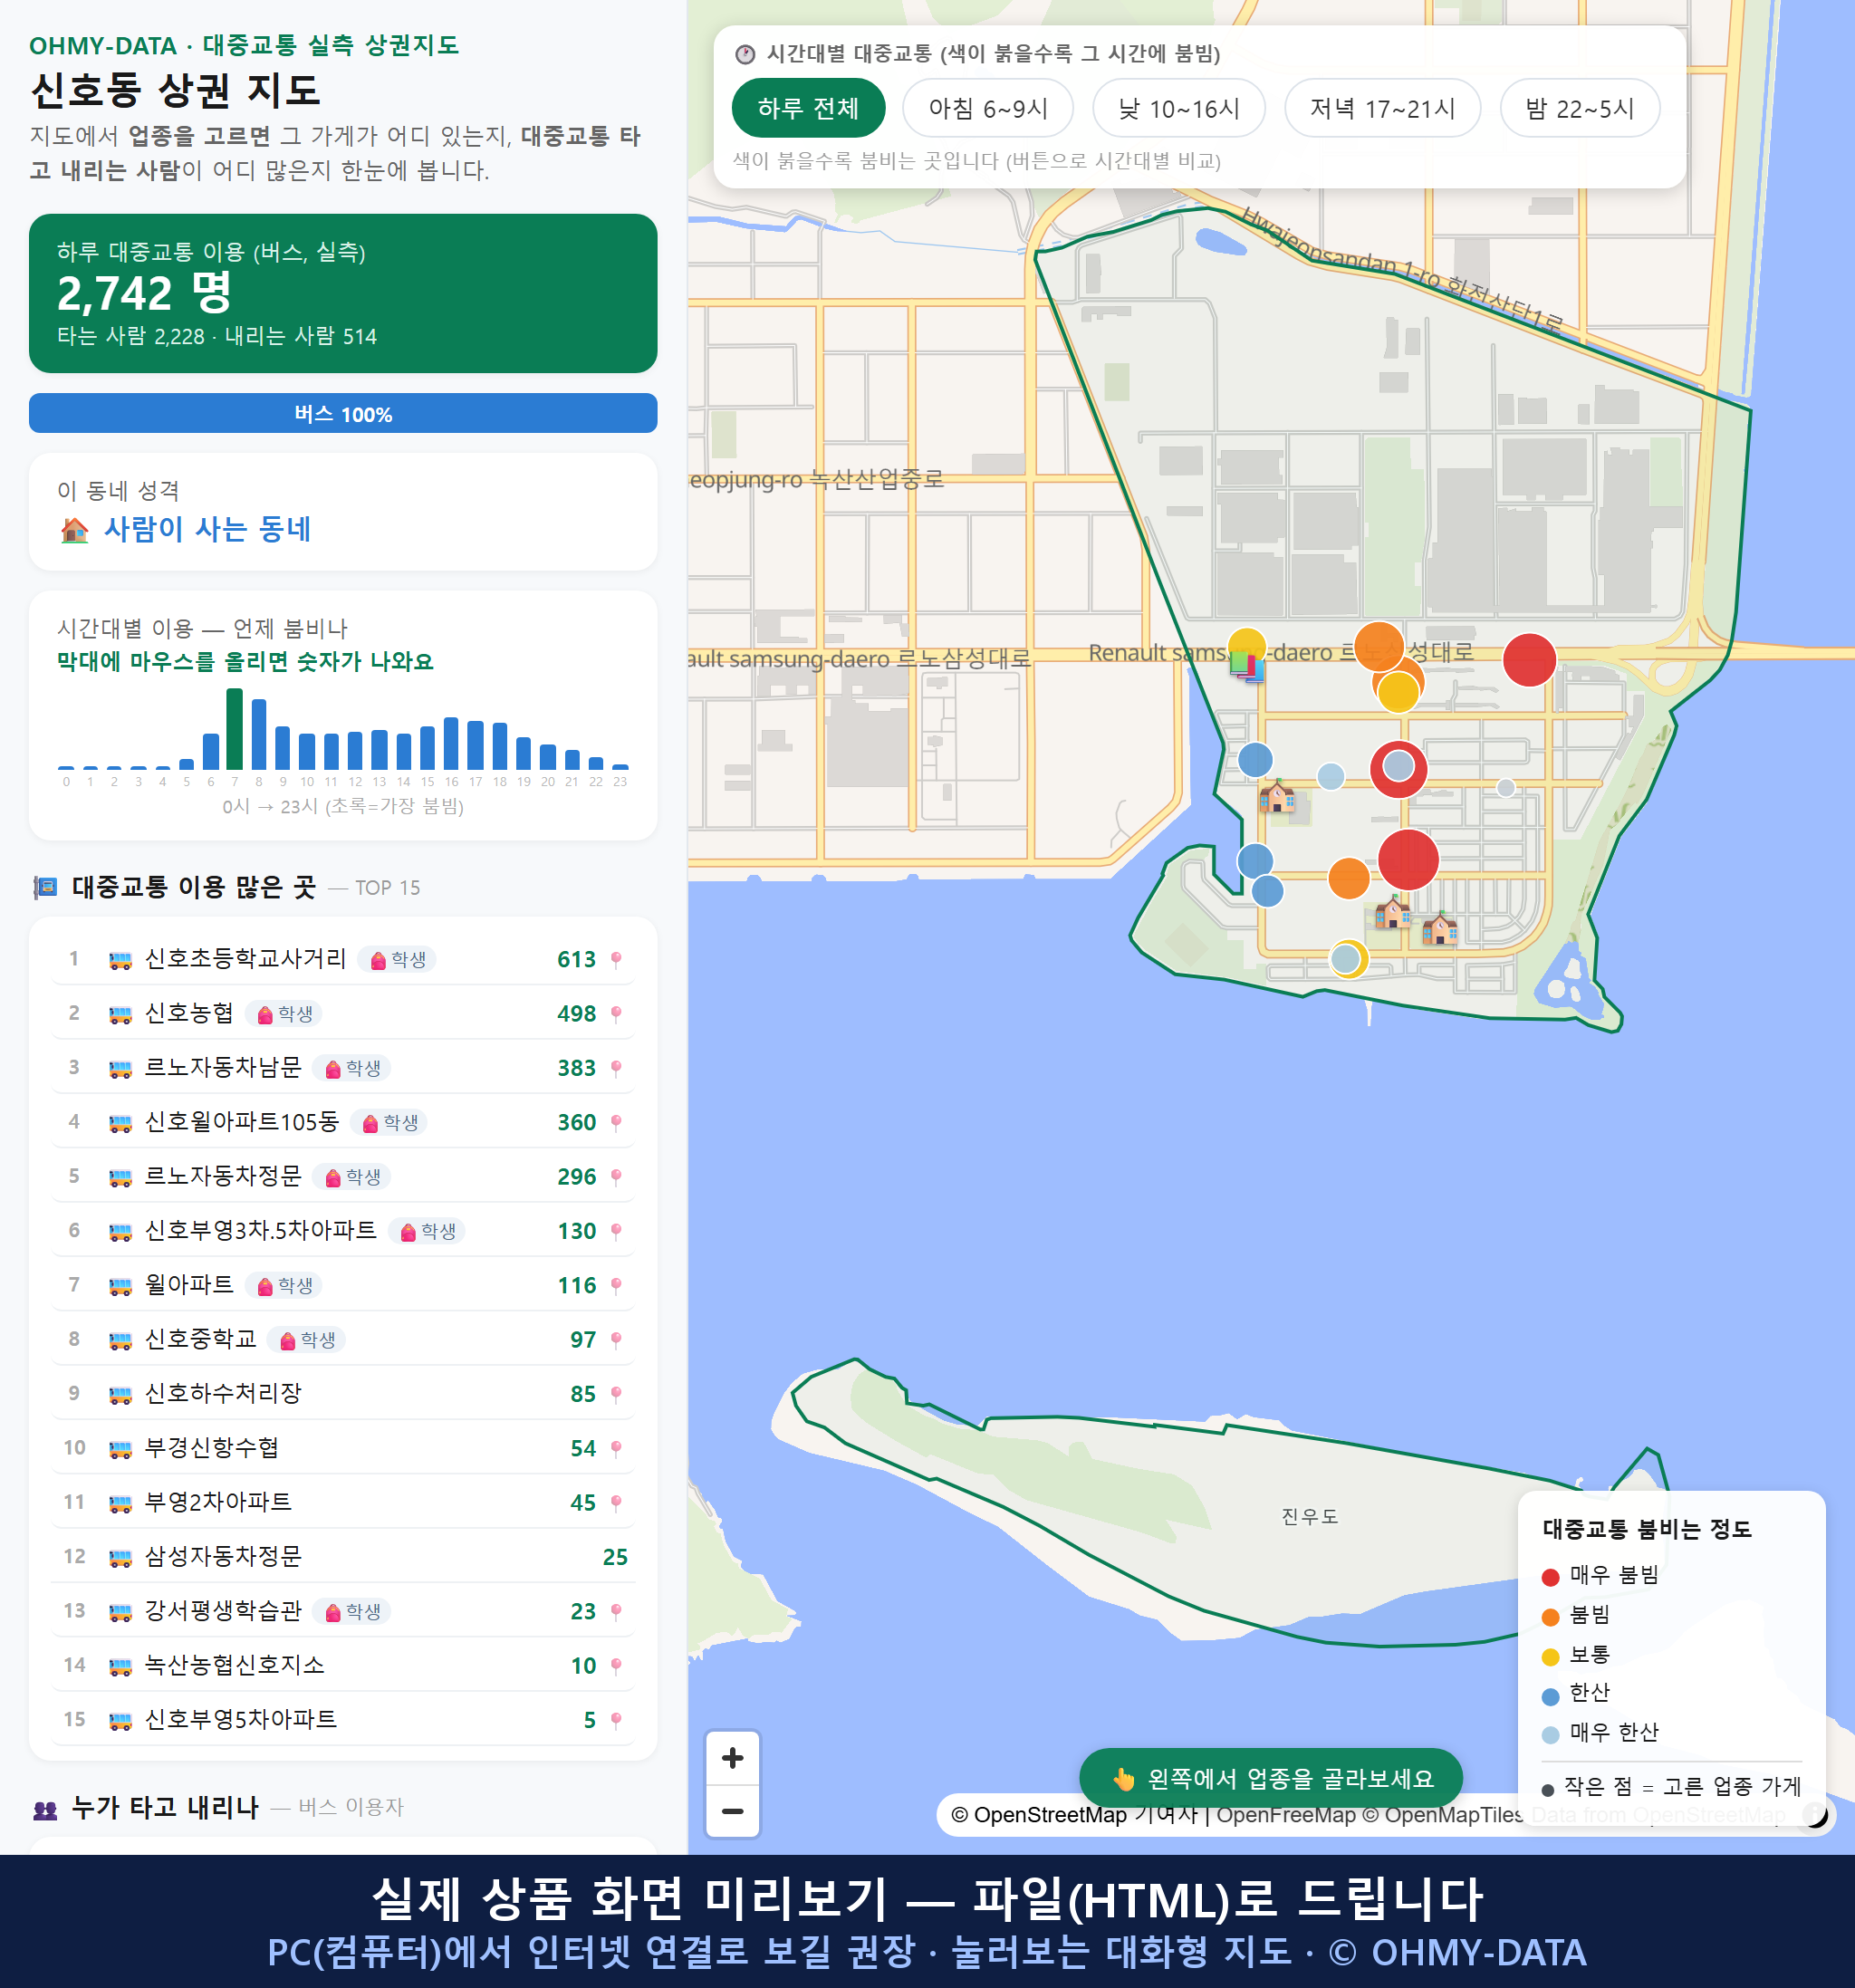Locate 강서평생학습관 using its pin icon
Screen dimensions: 1855x1988
click(616, 1612)
